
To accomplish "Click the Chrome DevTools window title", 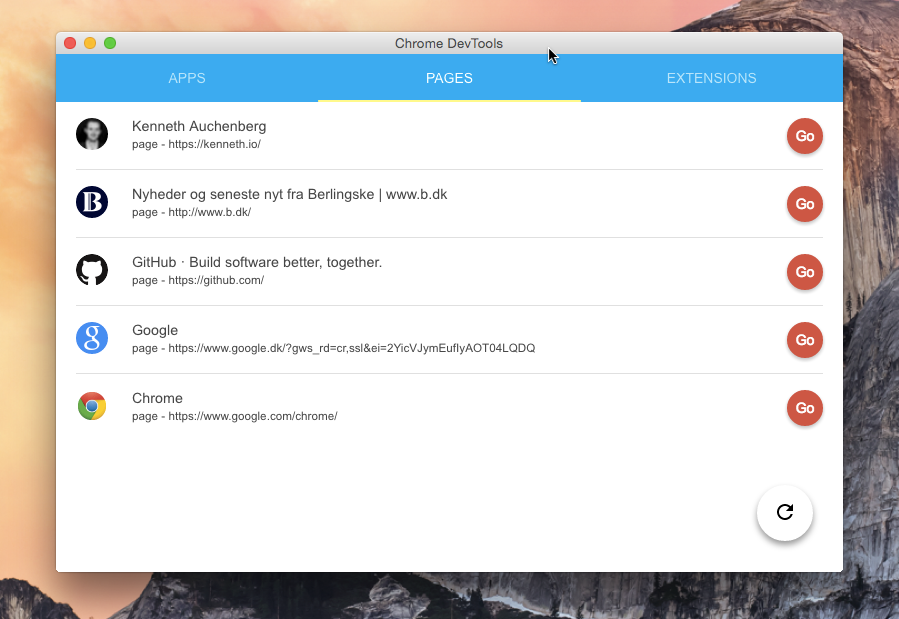I will [x=449, y=44].
